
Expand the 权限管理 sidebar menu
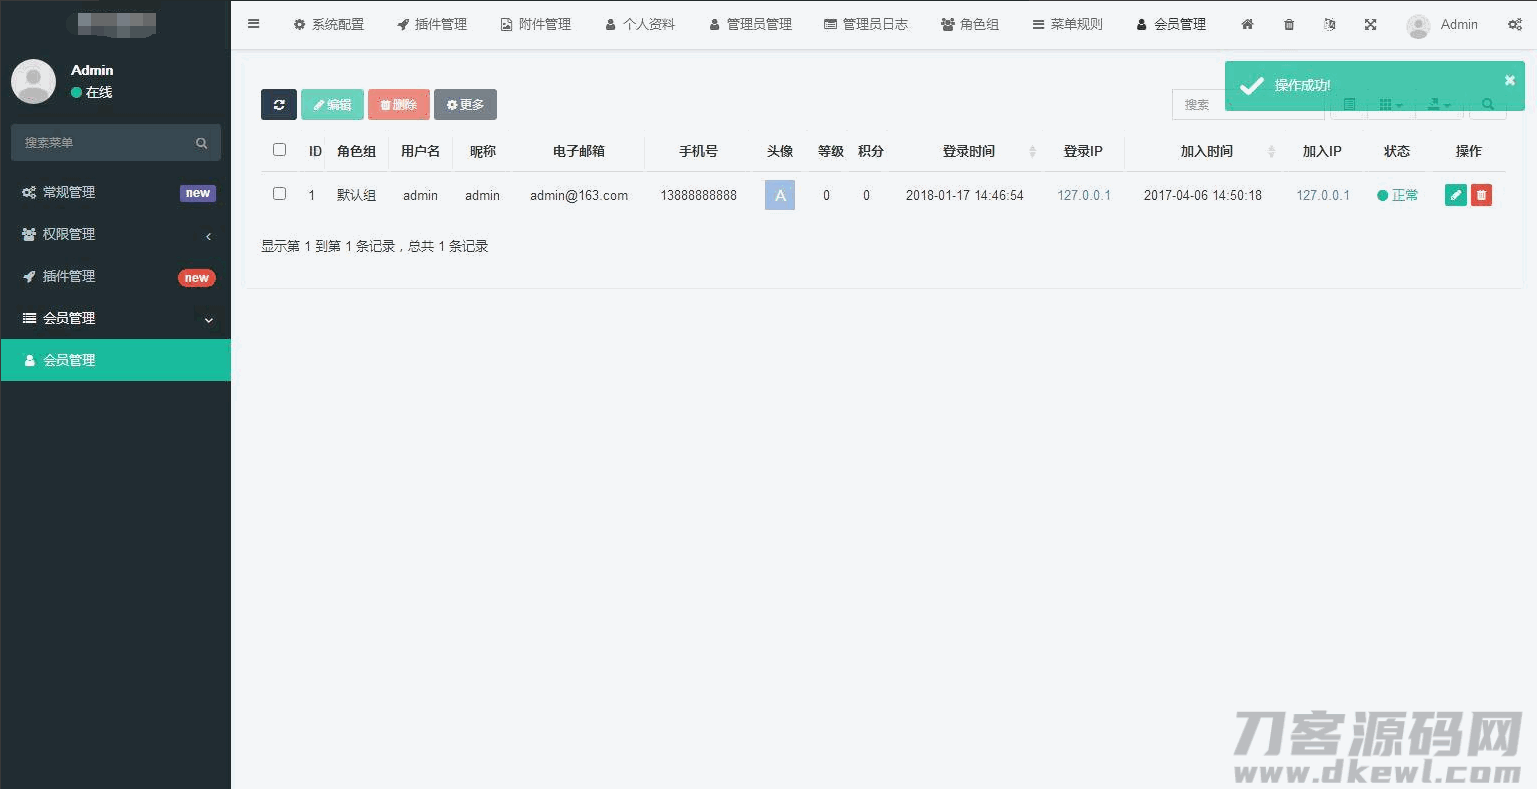(115, 235)
